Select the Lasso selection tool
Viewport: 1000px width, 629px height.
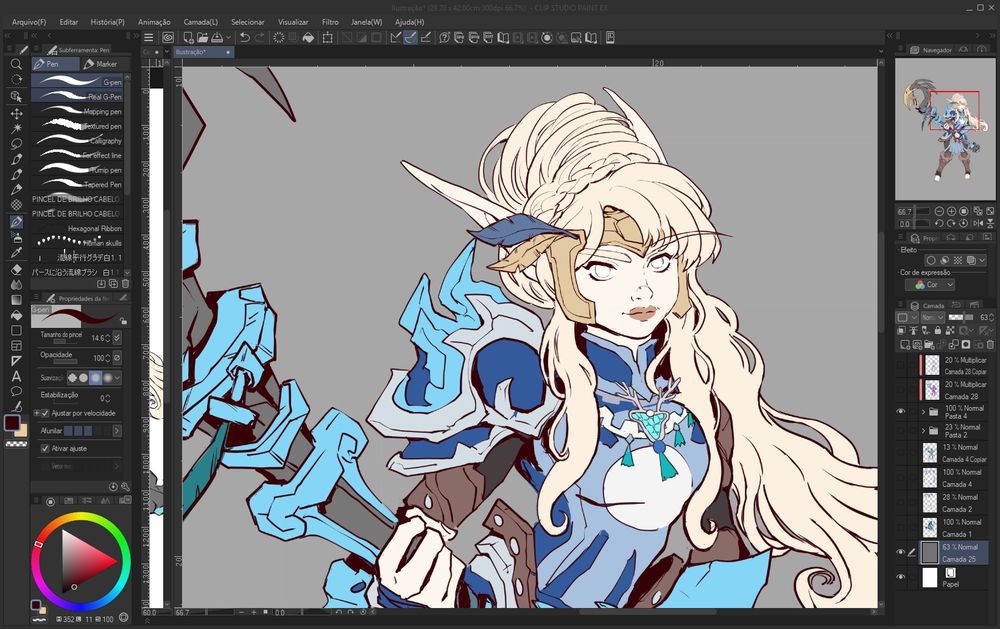pyautogui.click(x=17, y=144)
